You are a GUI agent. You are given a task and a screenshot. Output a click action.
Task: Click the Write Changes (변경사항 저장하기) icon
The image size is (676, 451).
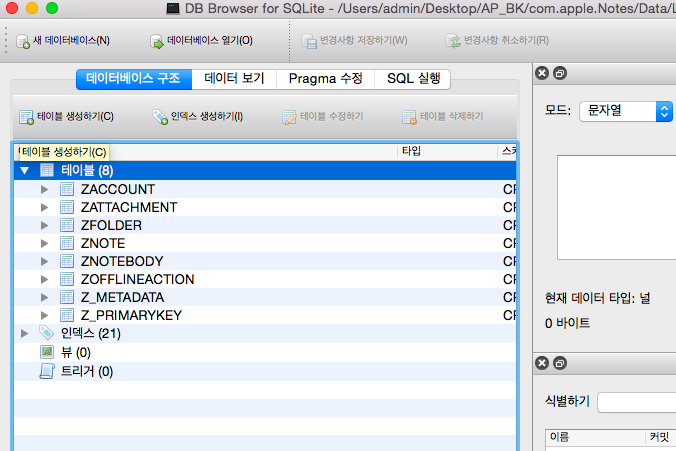coord(309,41)
